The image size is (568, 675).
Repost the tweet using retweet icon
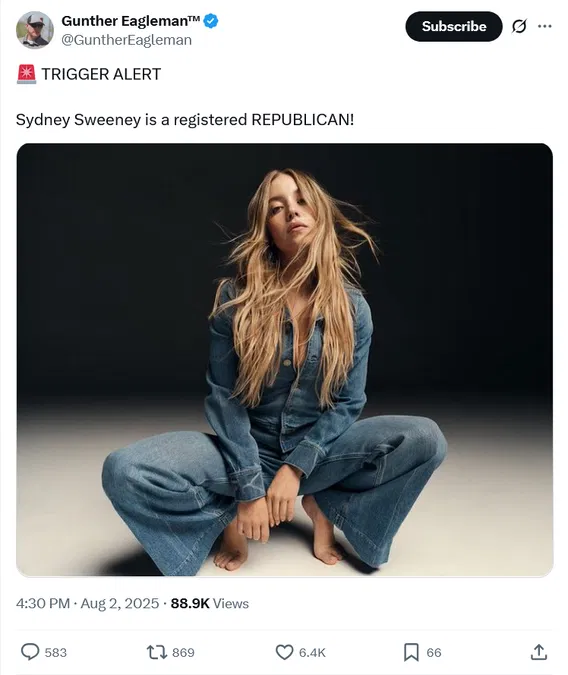157,652
